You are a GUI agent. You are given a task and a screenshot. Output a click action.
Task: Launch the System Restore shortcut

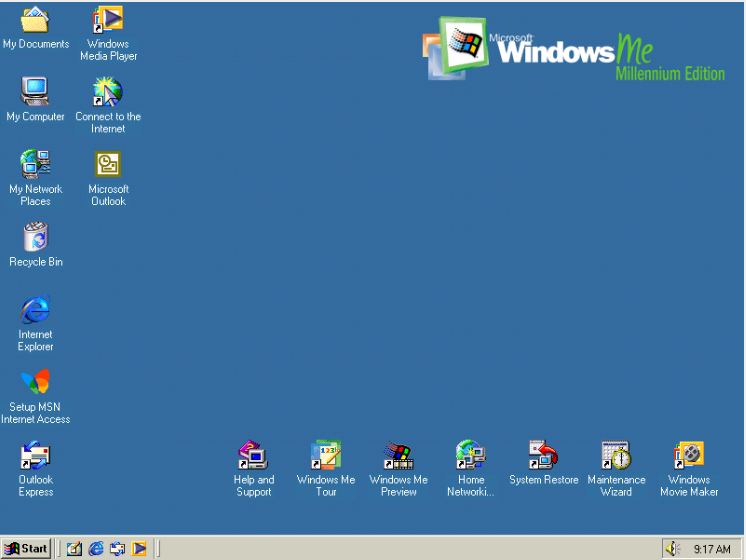coord(543,455)
